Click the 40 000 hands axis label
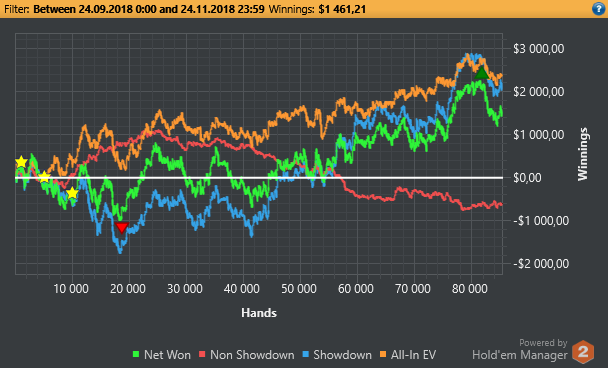 (x=242, y=289)
